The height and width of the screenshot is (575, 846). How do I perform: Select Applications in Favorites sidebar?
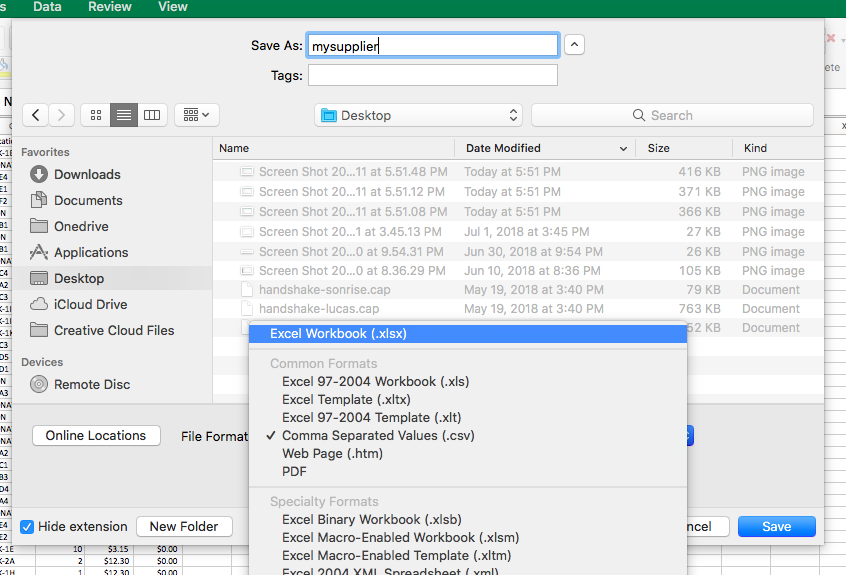pos(90,252)
